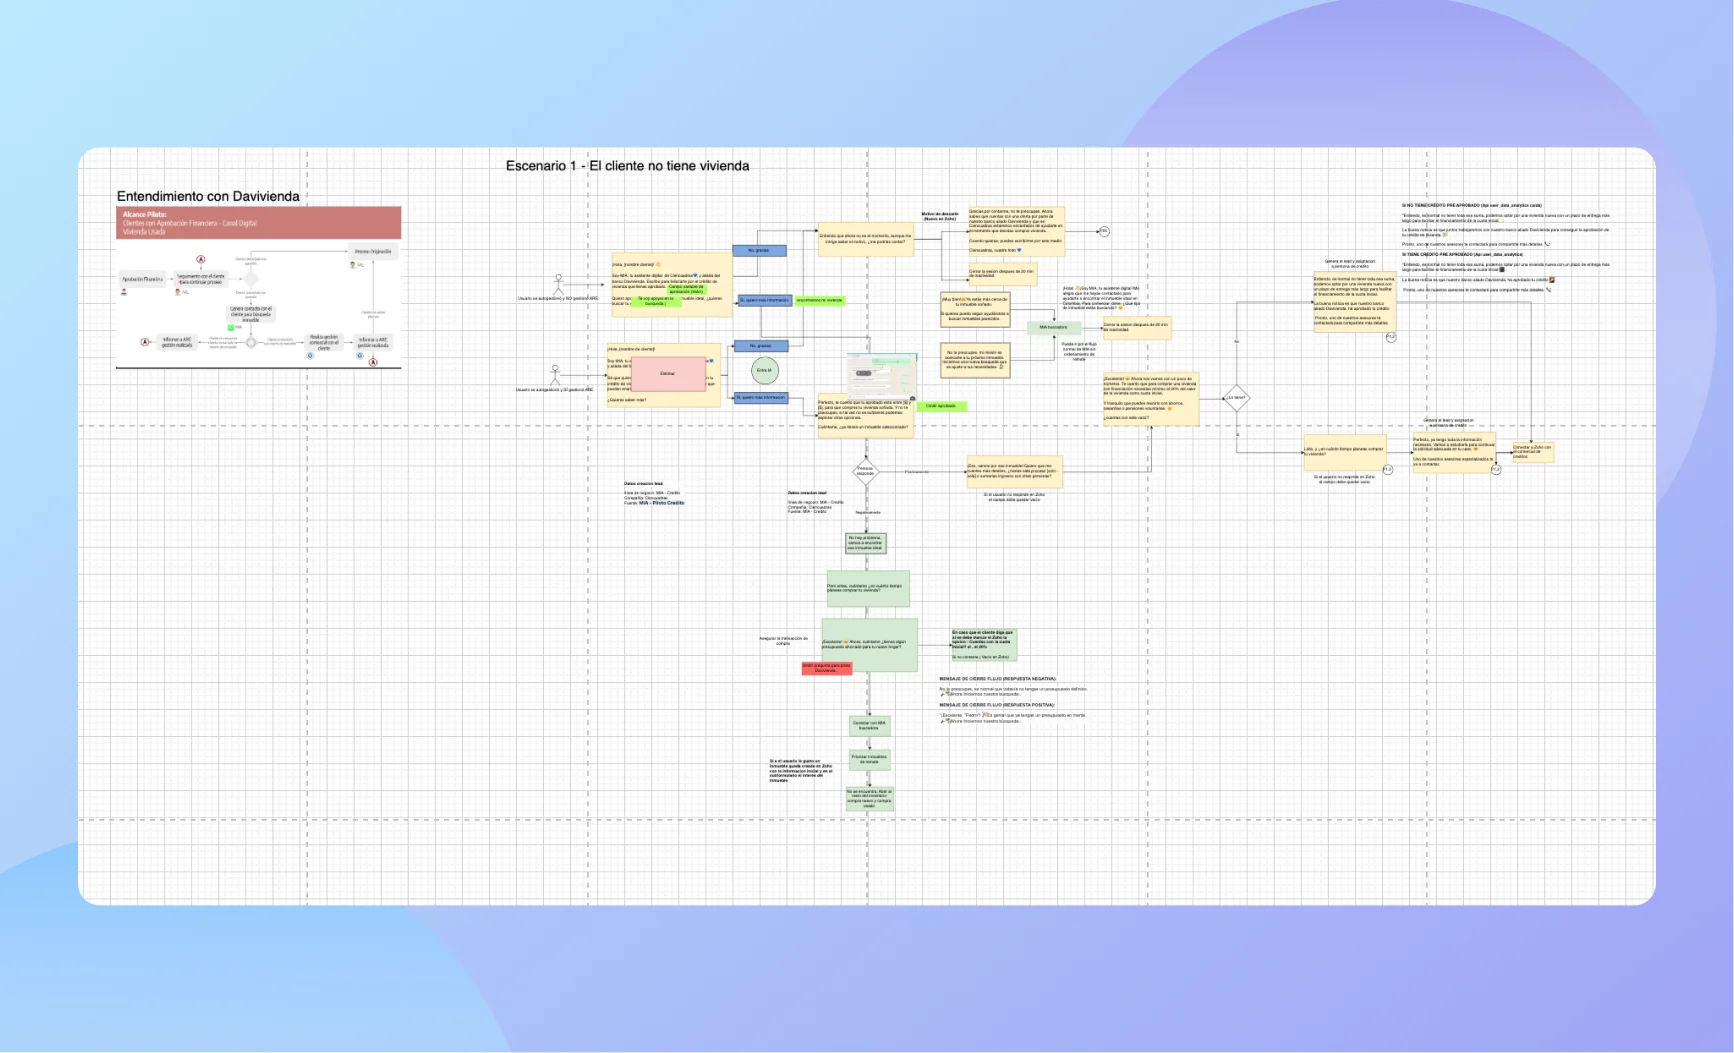Select the "Negativamente" connector label

tap(867, 512)
